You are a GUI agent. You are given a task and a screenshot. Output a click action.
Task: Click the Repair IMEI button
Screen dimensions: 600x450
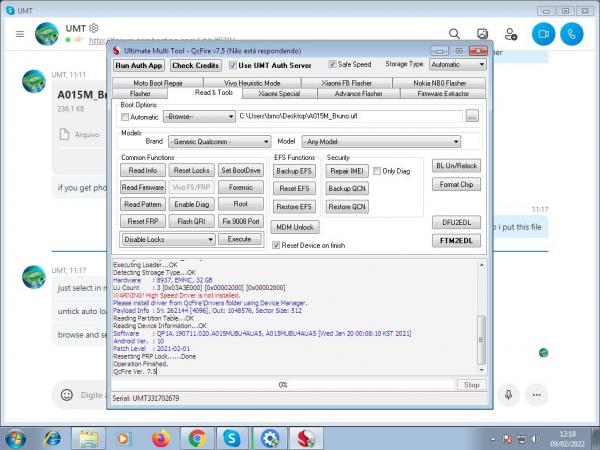click(347, 171)
